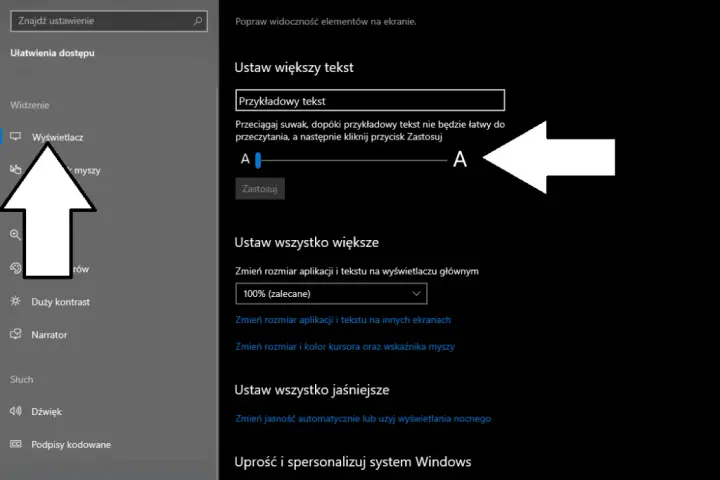
Task: Click the magnifier (Lupa) icon in sidebar
Action: 16,235
